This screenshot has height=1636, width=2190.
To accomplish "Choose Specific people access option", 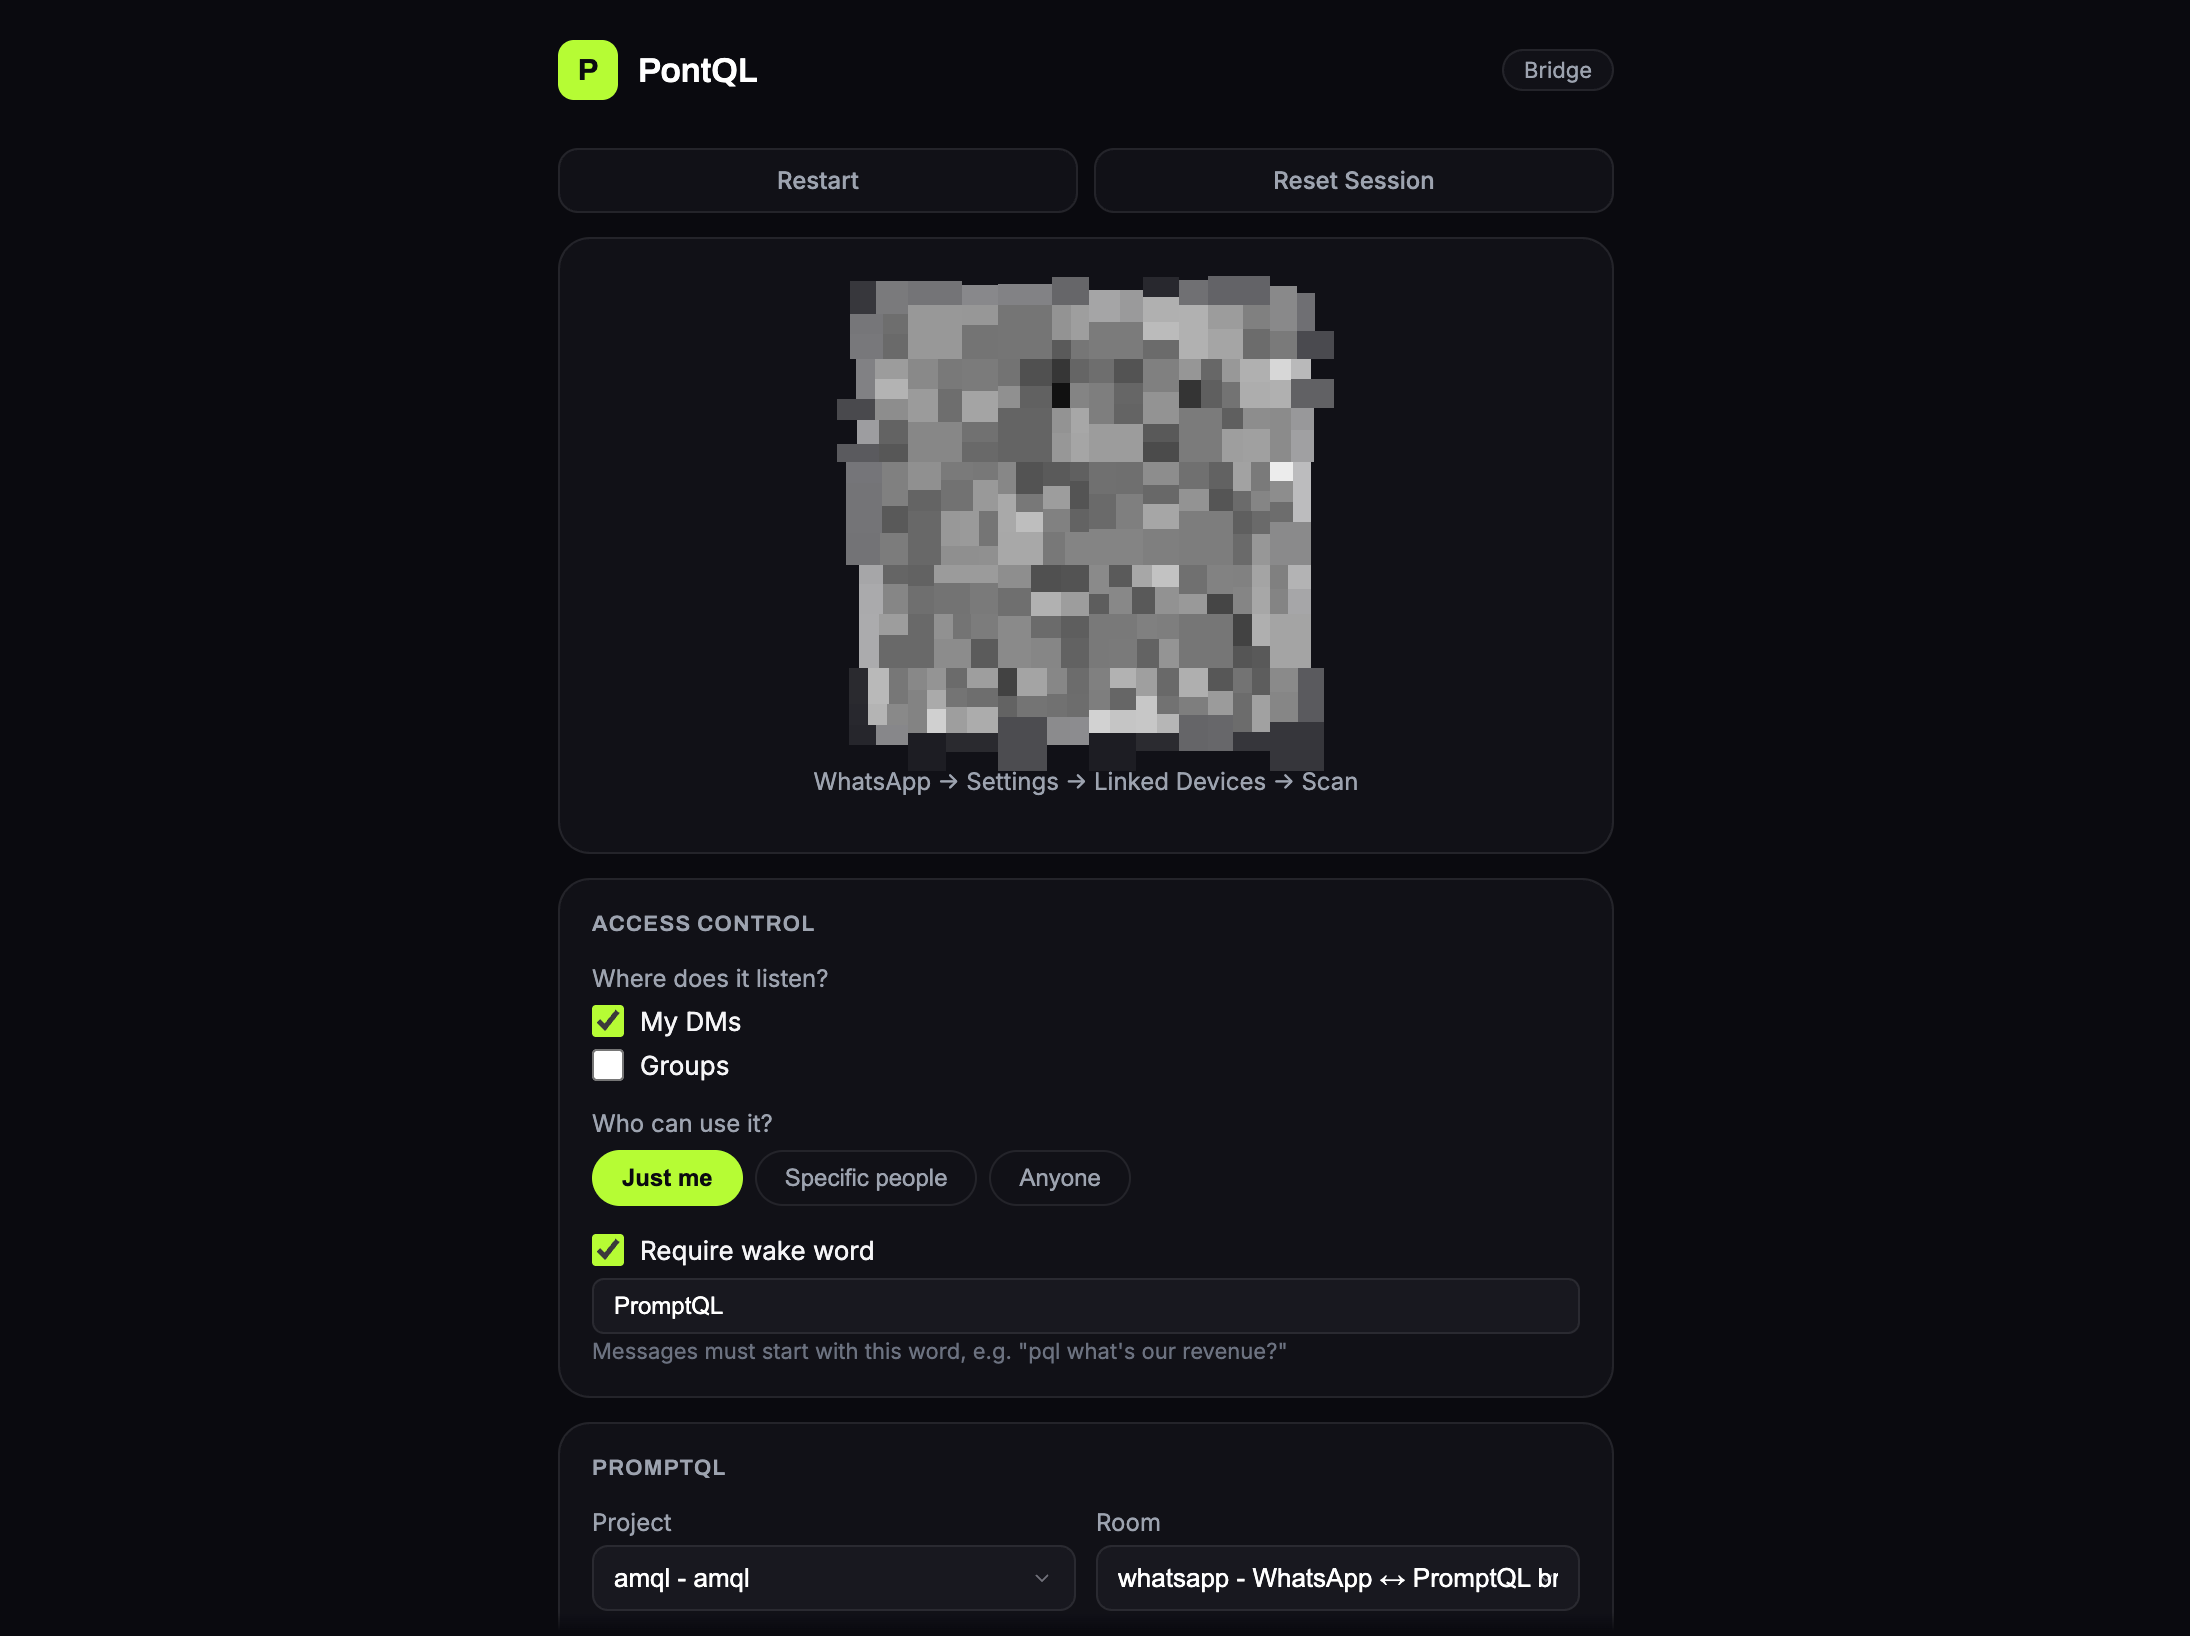I will [x=866, y=1178].
